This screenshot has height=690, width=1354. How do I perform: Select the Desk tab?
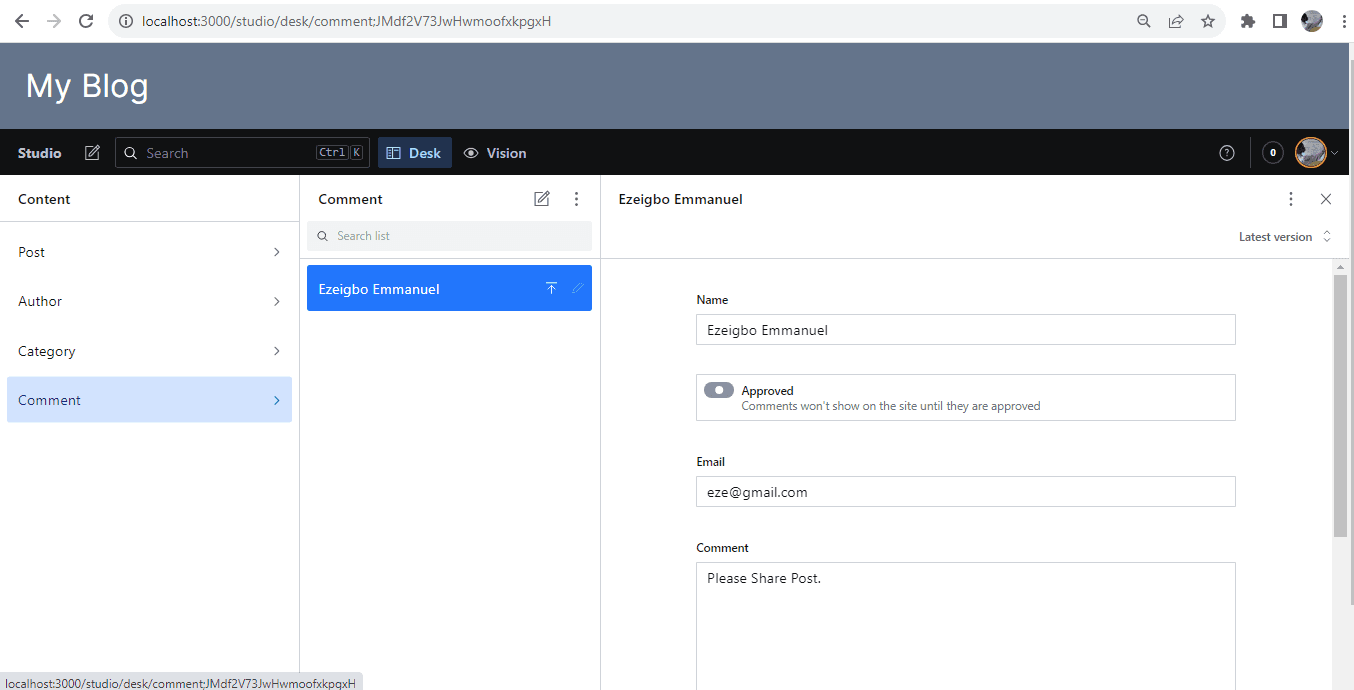[x=415, y=153]
